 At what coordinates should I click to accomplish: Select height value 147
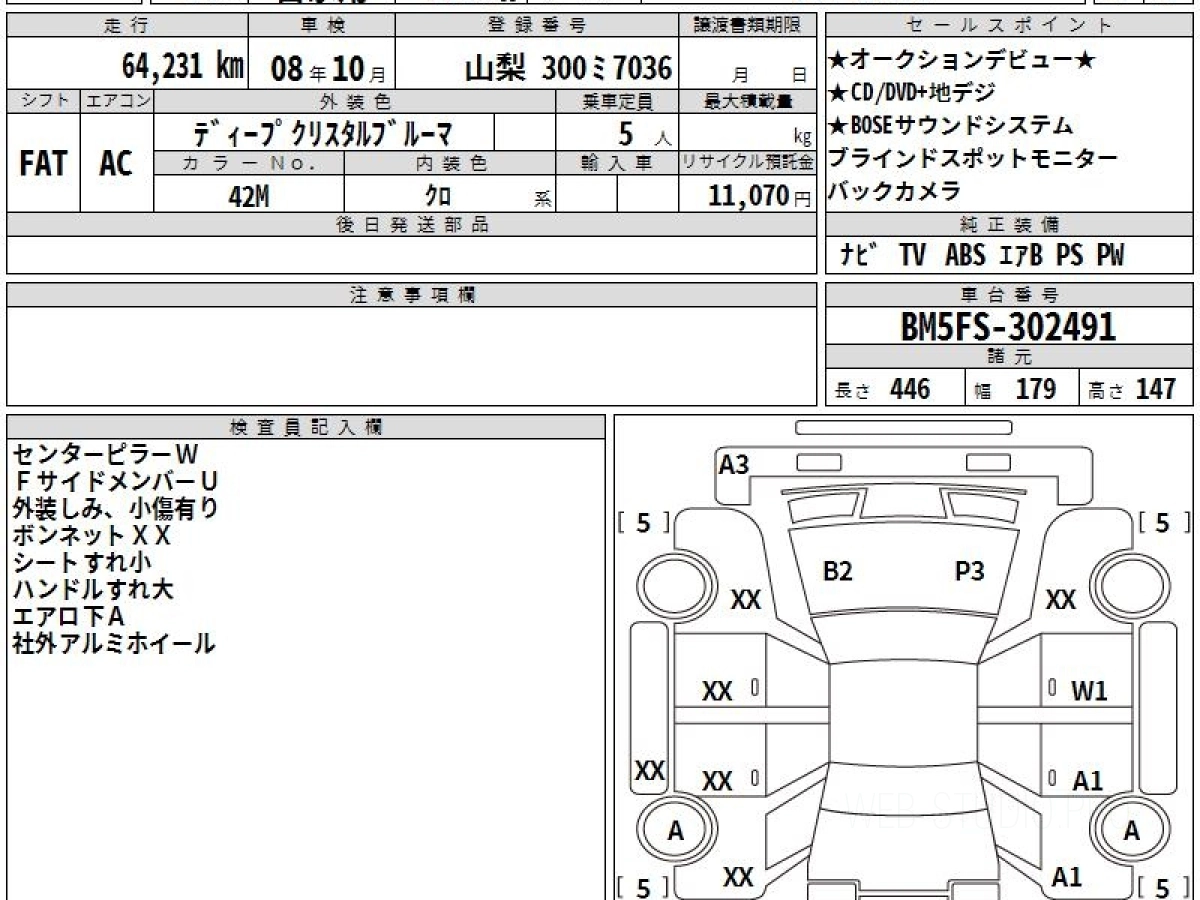pyautogui.click(x=1156, y=389)
